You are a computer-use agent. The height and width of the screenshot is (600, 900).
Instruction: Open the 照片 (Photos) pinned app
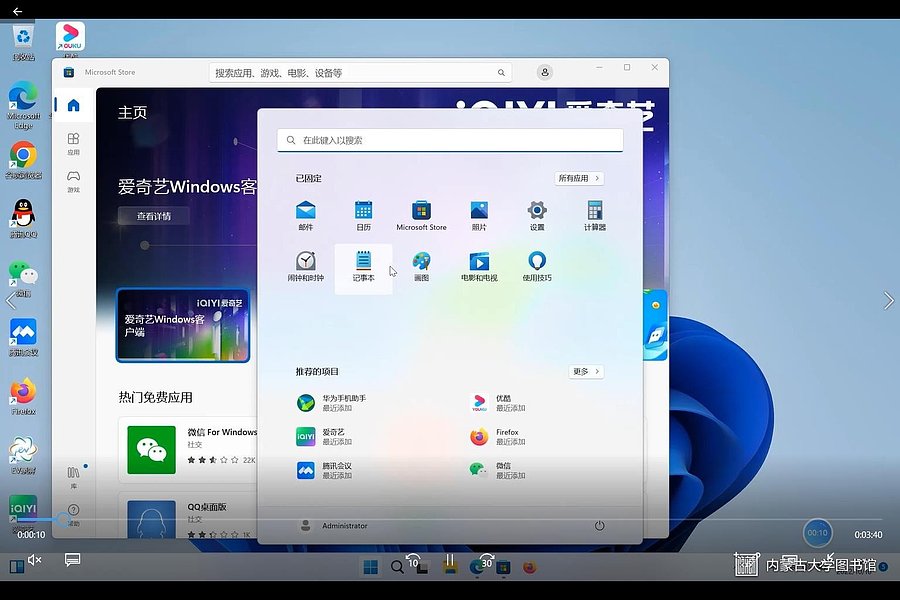[x=479, y=215]
